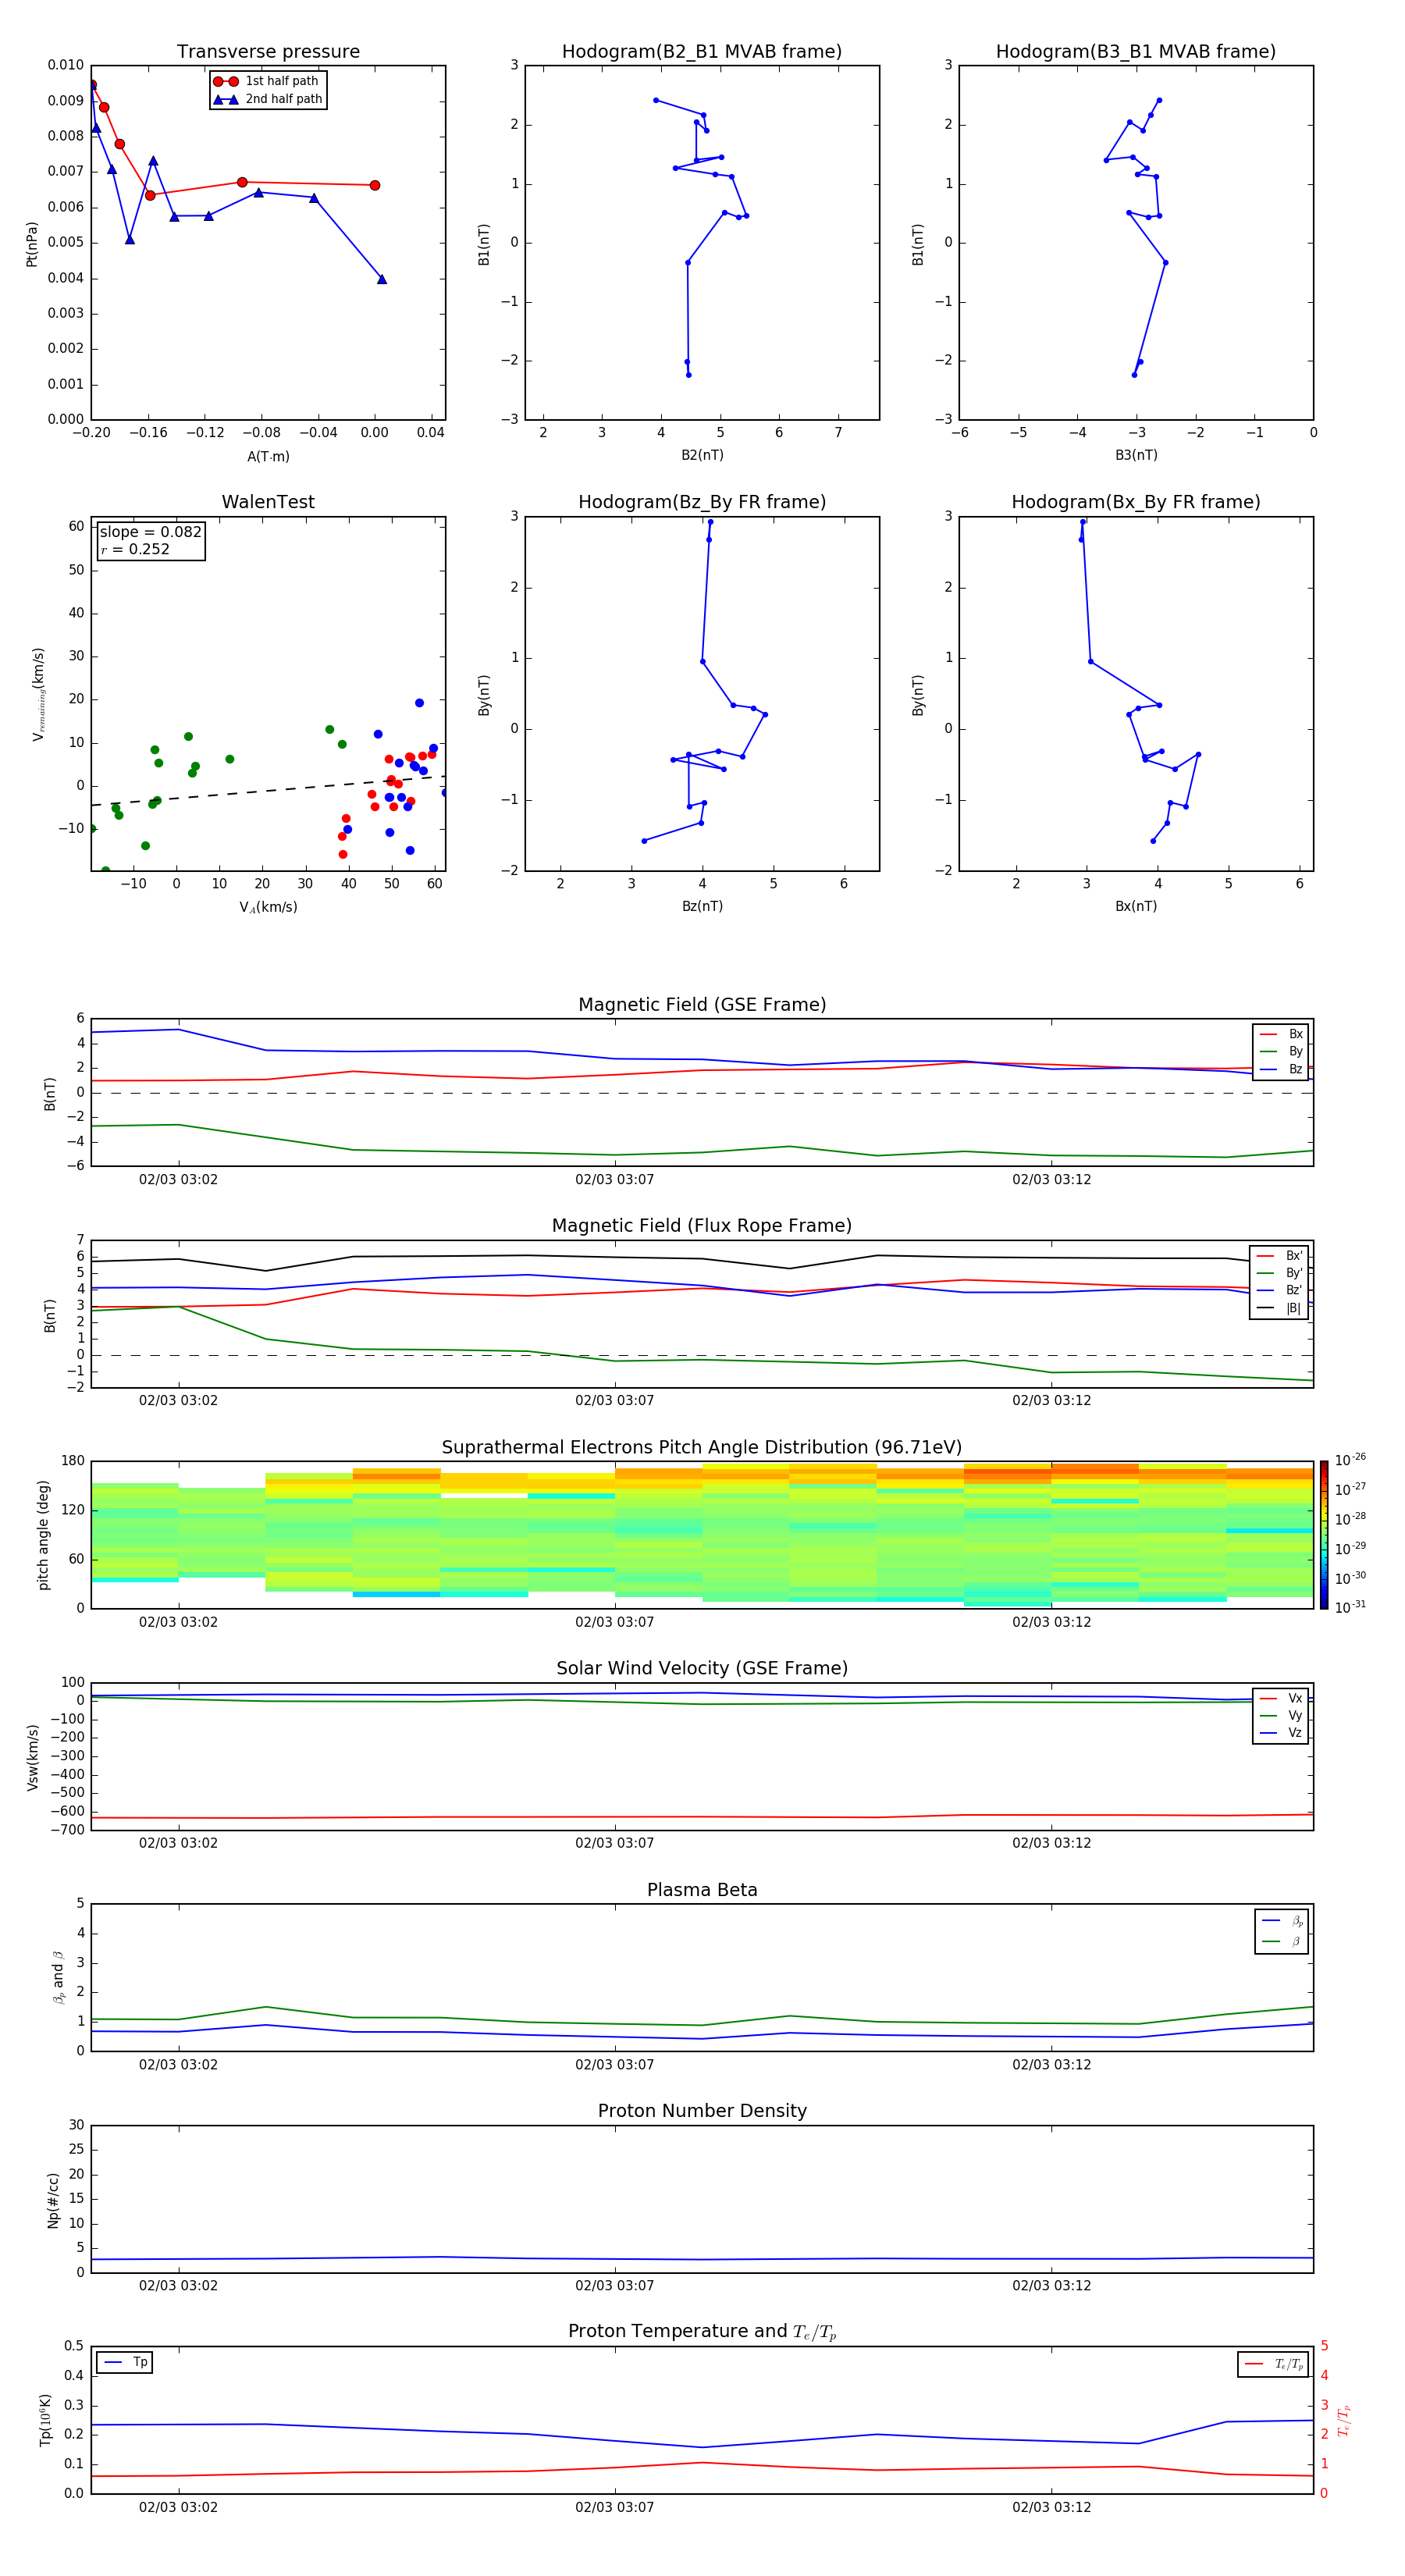Viewport: 1405px width, 2576px height.
Task: Click the 'B3(nT)' x-axis label
Action: [x=1136, y=455]
